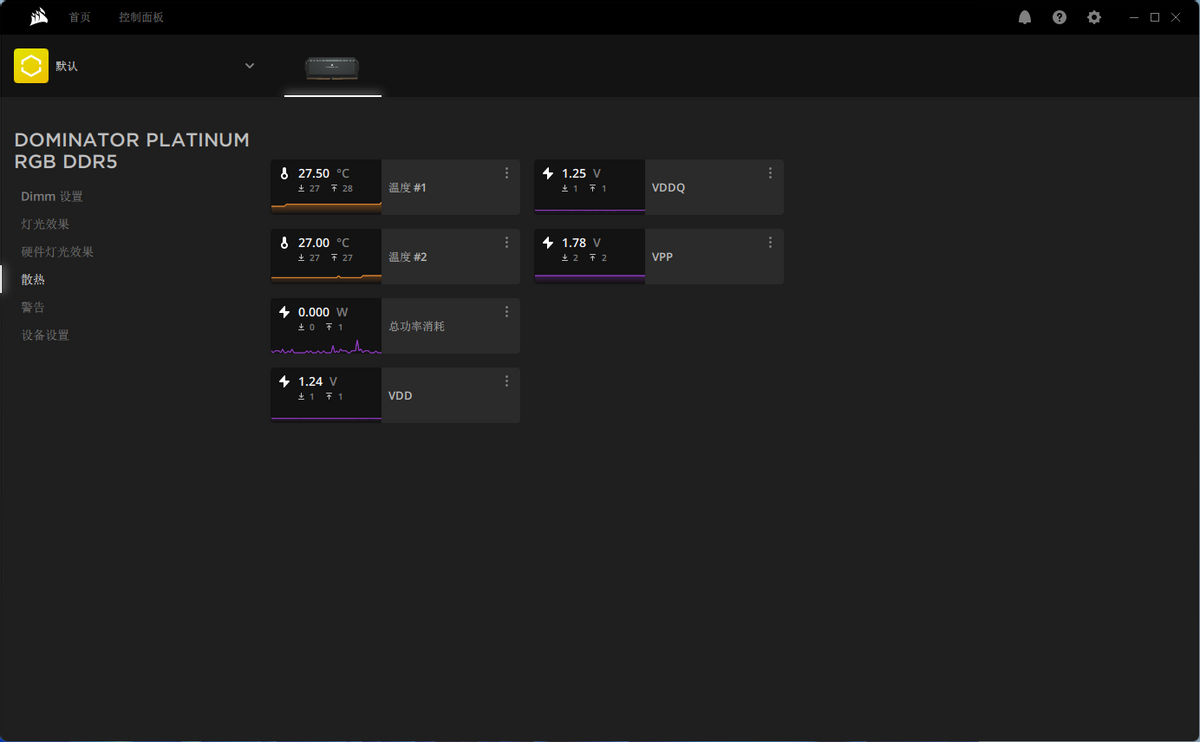The image size is (1200, 742).
Task: Open the settings gear icon
Action: tap(1094, 17)
